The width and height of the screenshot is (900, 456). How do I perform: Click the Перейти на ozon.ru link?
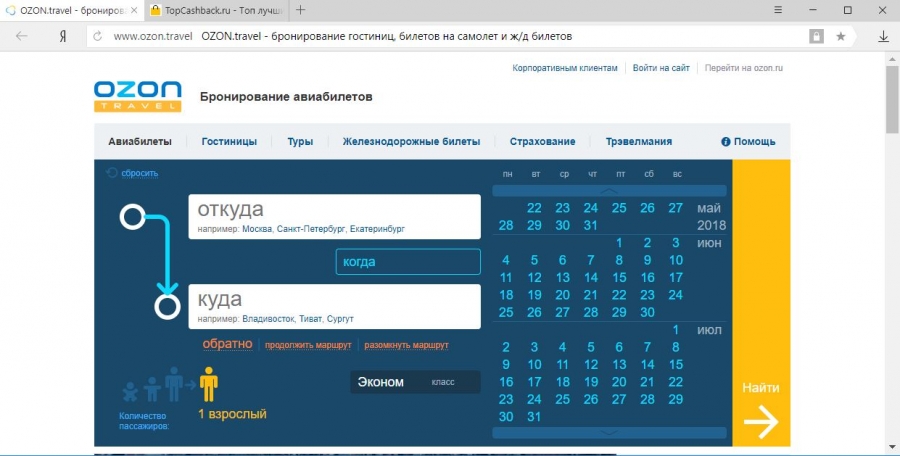[744, 68]
